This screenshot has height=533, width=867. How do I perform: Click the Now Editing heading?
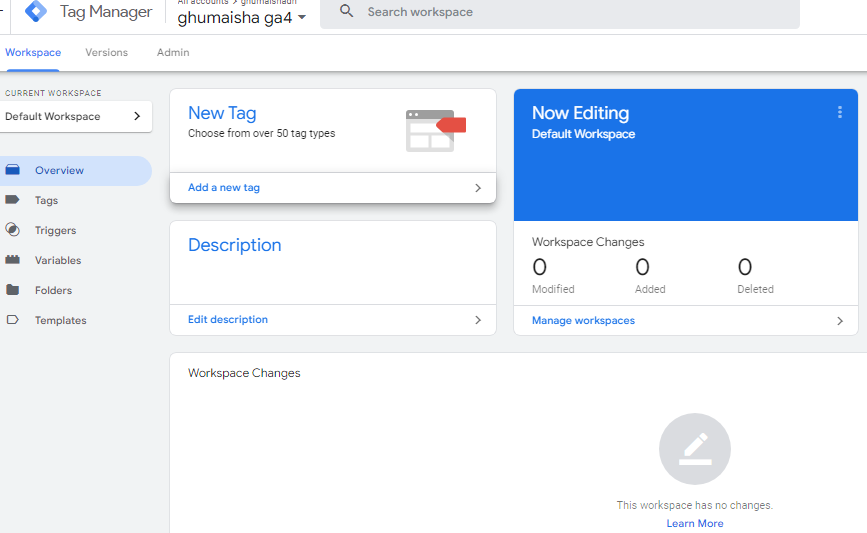[581, 113]
